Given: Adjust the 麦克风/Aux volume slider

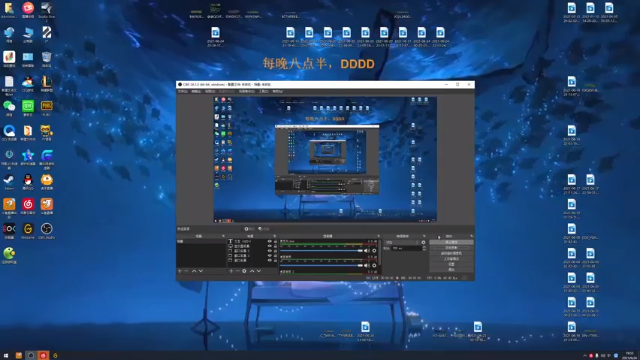Looking at the screenshot, I should coord(321,251).
